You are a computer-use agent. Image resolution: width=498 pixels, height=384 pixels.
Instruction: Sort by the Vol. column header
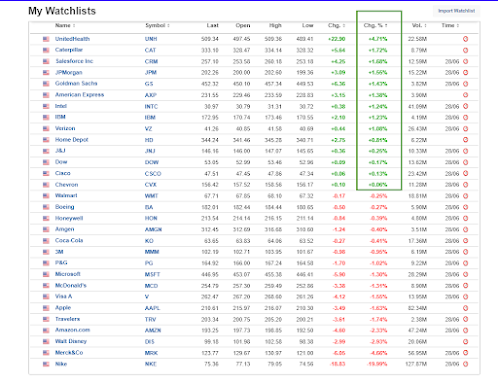click(419, 25)
